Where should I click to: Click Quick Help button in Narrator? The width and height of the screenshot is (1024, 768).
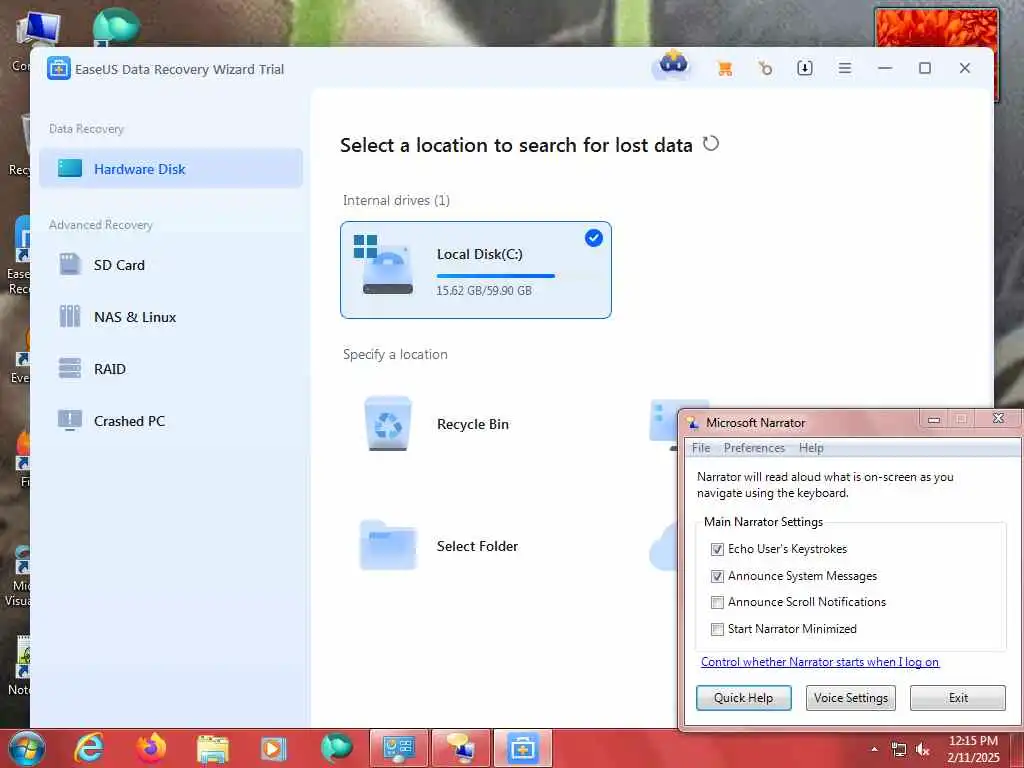tap(743, 697)
